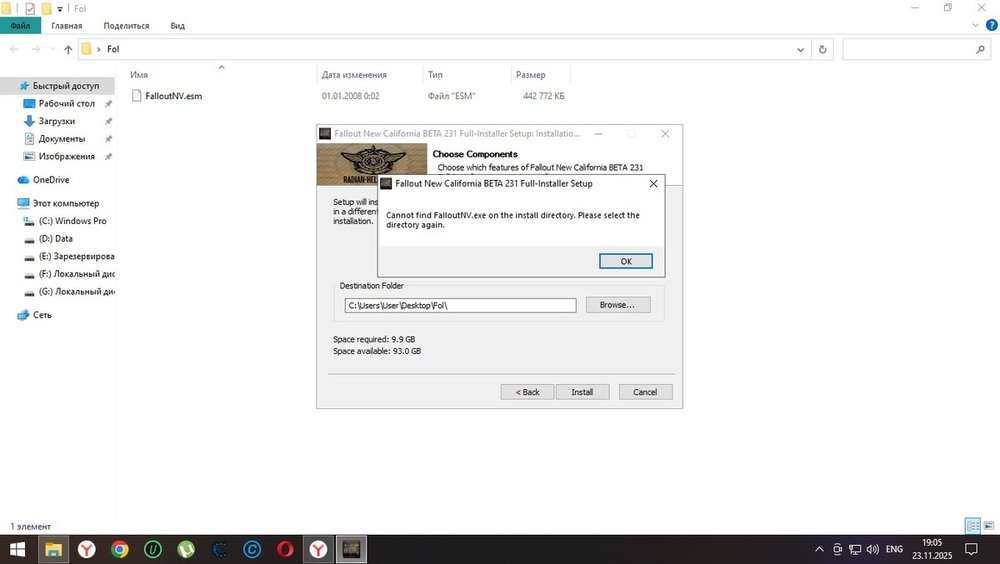This screenshot has width=1000, height=564.
Task: Close the Cannot find FalloutNV.exe message box
Action: pyautogui.click(x=653, y=184)
